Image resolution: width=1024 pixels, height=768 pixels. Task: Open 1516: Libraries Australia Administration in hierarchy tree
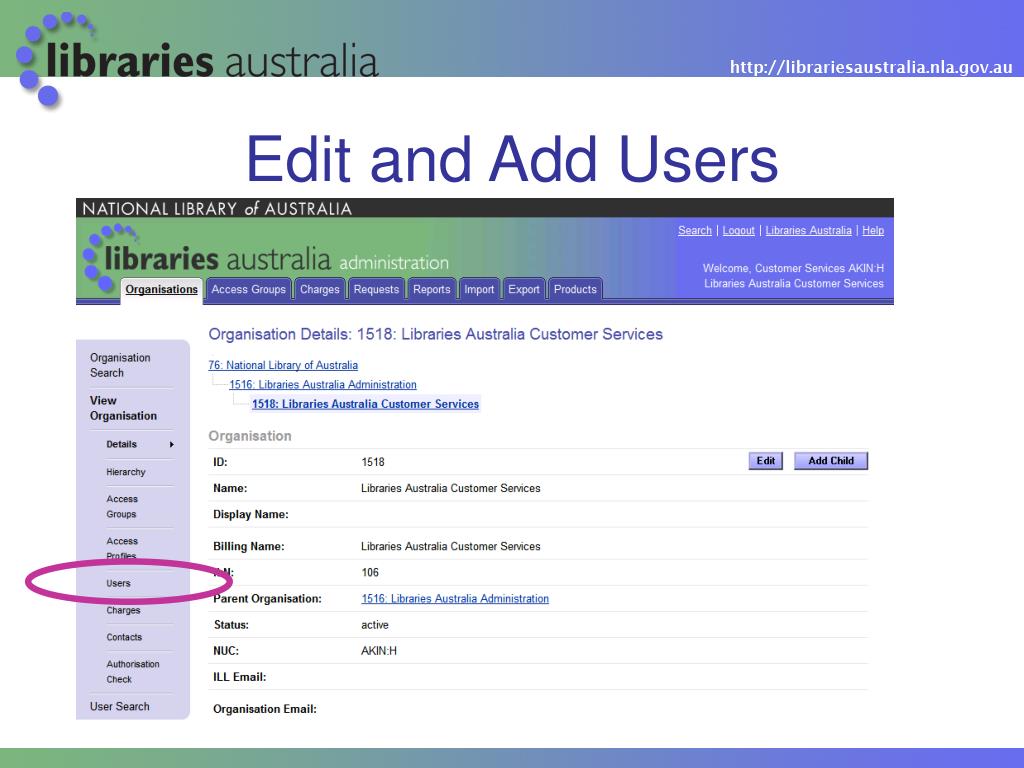coord(323,385)
